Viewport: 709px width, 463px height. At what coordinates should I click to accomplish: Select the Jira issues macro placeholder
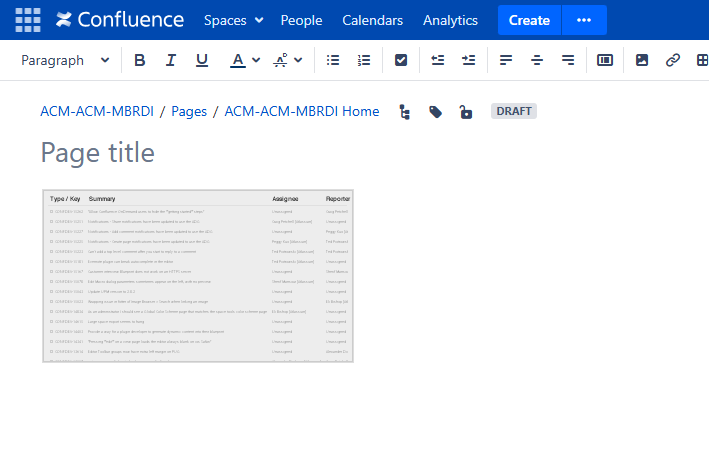[x=198, y=276]
